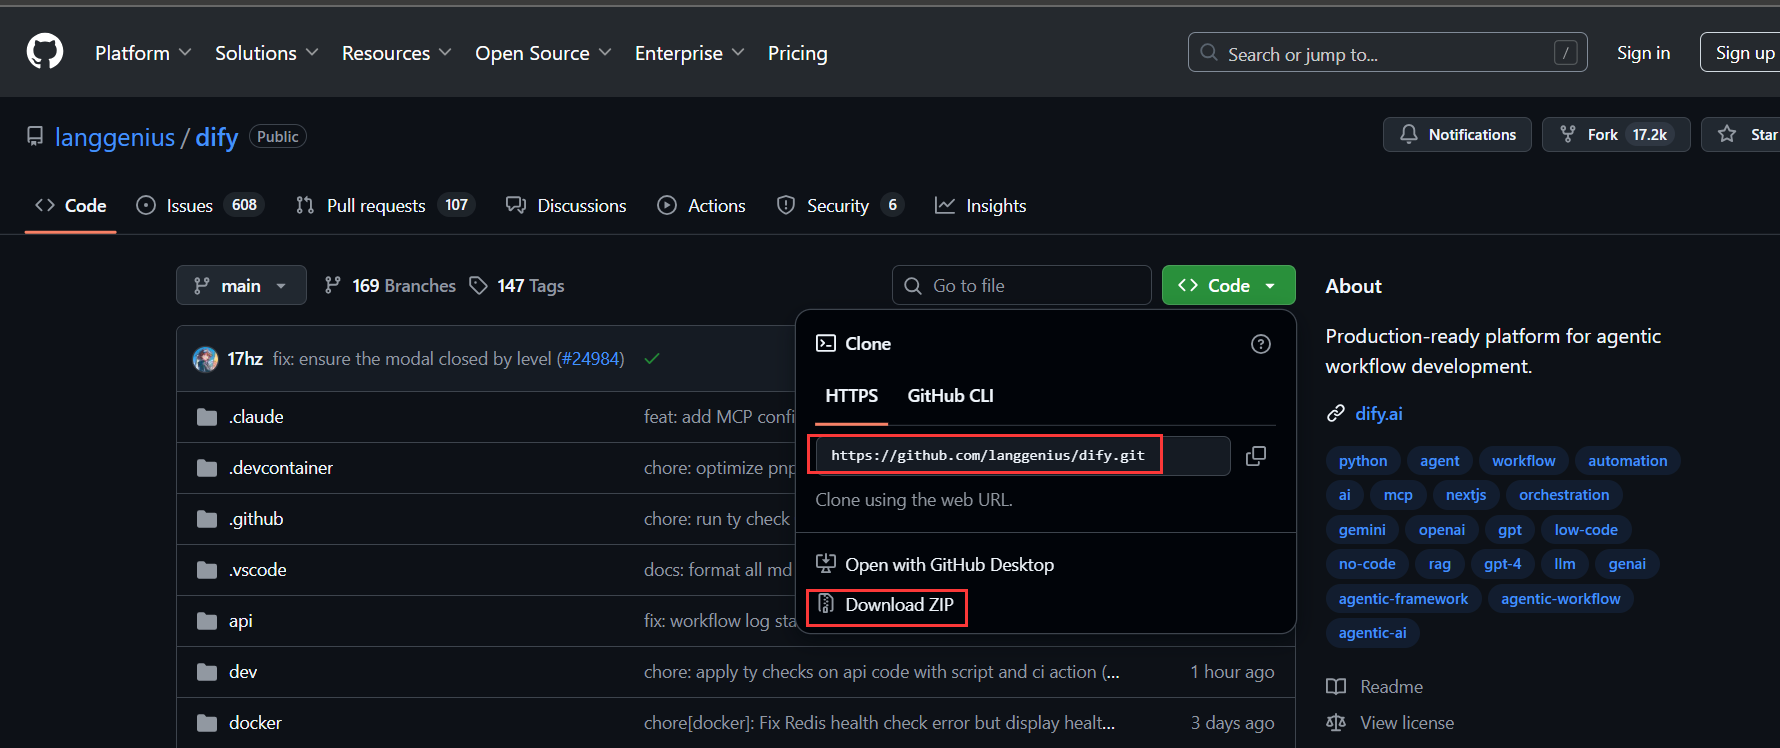Fork the dify repository
Screen dimensions: 1780x748
pyautogui.click(x=1602, y=134)
